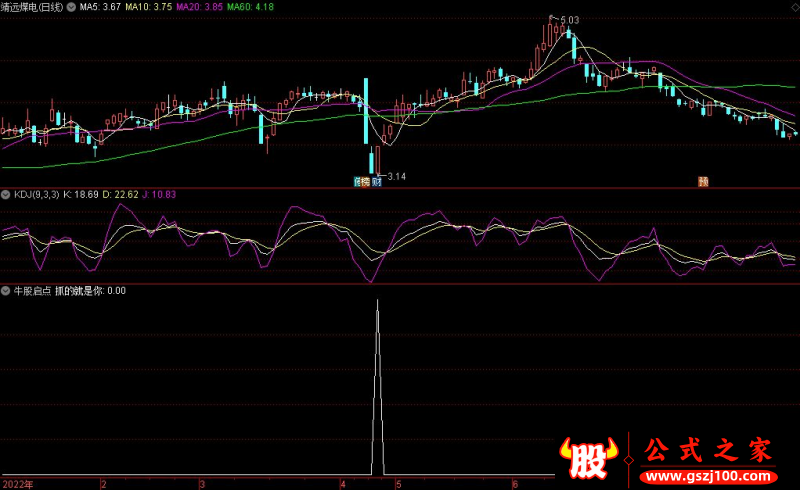Click the 2022年 label on the time axis
Viewport: 800px width, 490px height.
coord(18,484)
